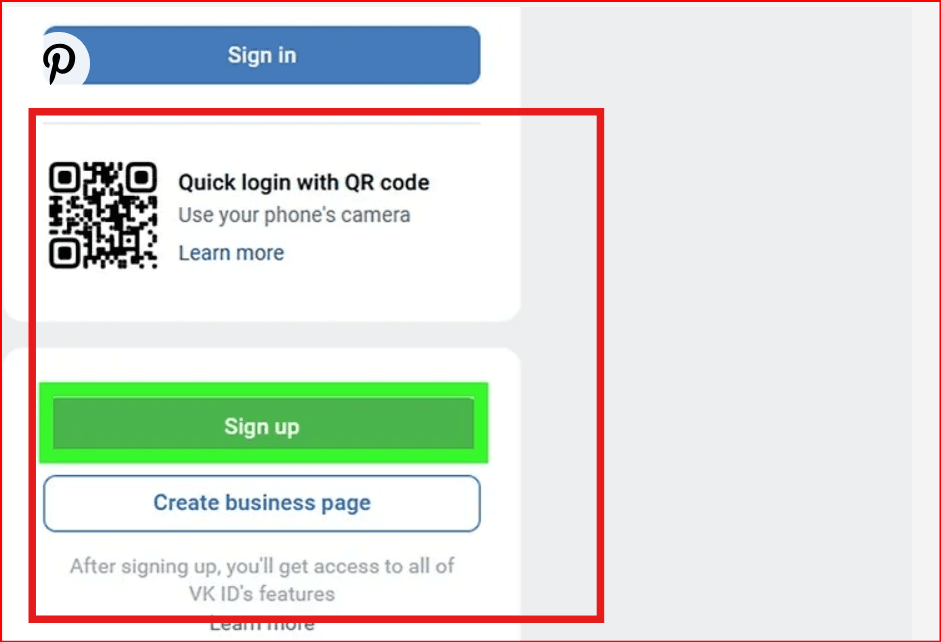Click the red annotation frame's right edge
This screenshot has width=941, height=642.
click(600, 365)
